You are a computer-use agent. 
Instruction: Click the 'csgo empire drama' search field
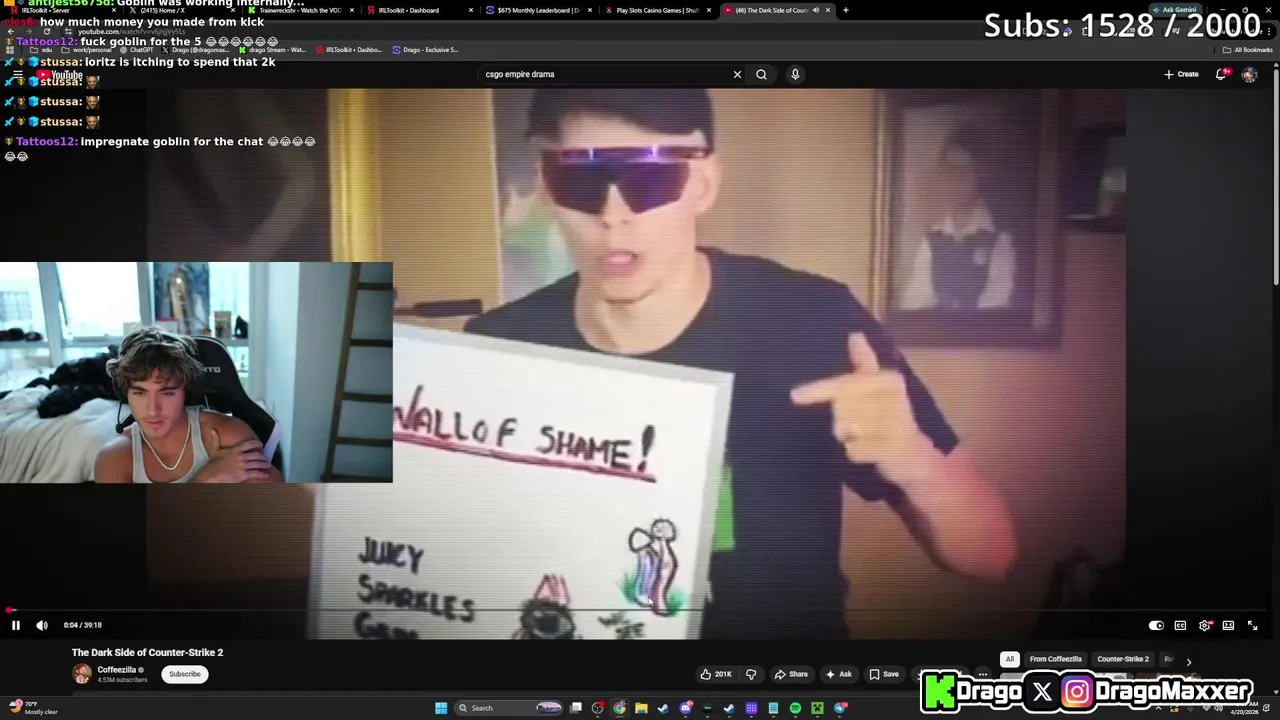[x=605, y=74]
